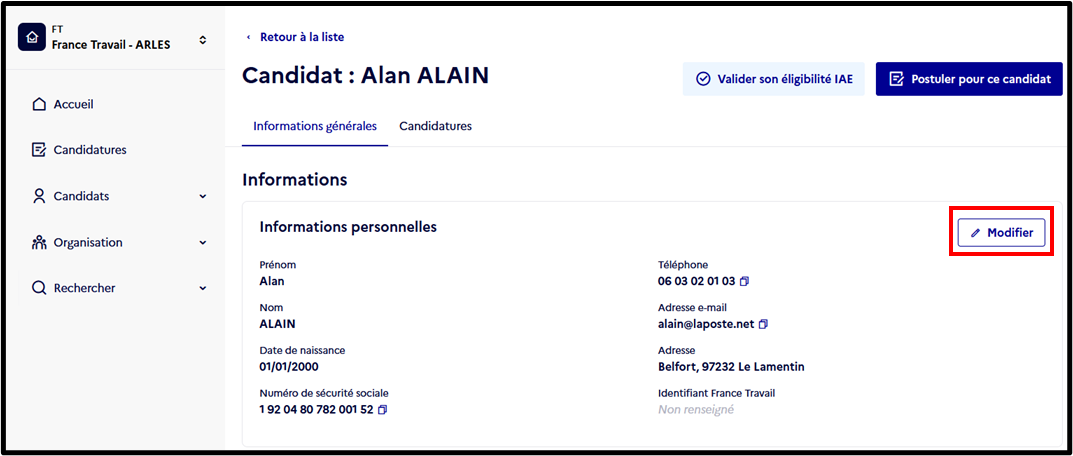The width and height of the screenshot is (1073, 456).
Task: Click Valider son éligibilité IAE
Action: tap(774, 79)
